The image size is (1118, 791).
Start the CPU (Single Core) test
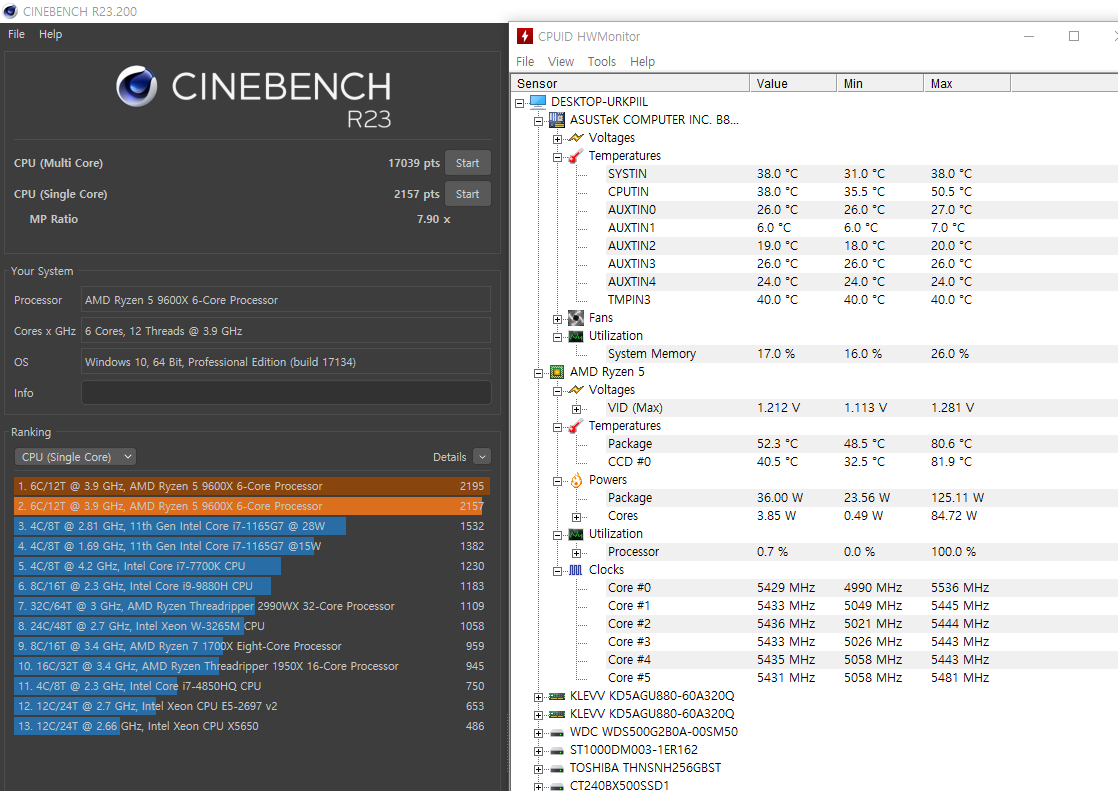coord(468,194)
